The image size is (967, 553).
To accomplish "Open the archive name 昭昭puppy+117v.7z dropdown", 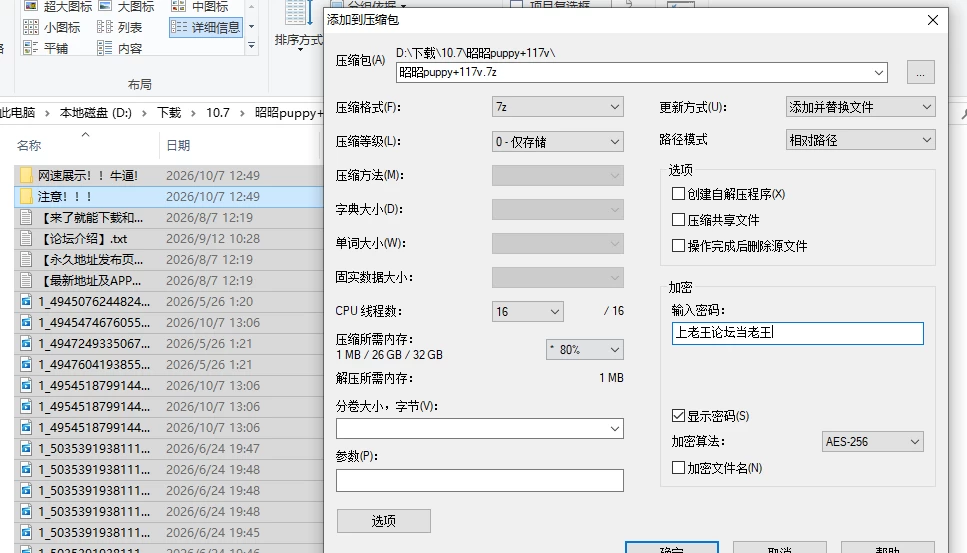I will pyautogui.click(x=879, y=73).
